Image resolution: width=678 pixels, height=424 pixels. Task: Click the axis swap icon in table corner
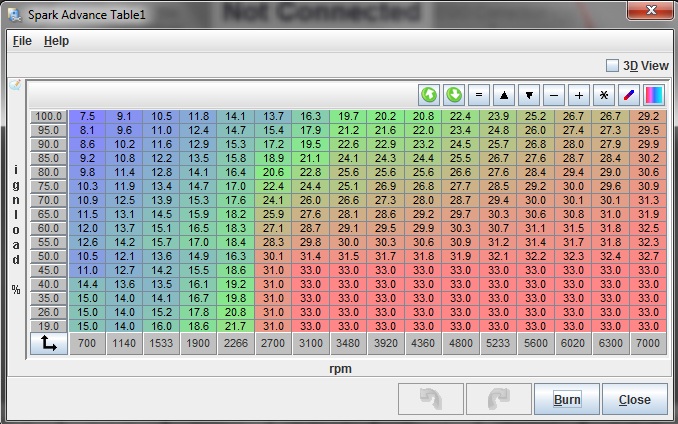(x=47, y=343)
